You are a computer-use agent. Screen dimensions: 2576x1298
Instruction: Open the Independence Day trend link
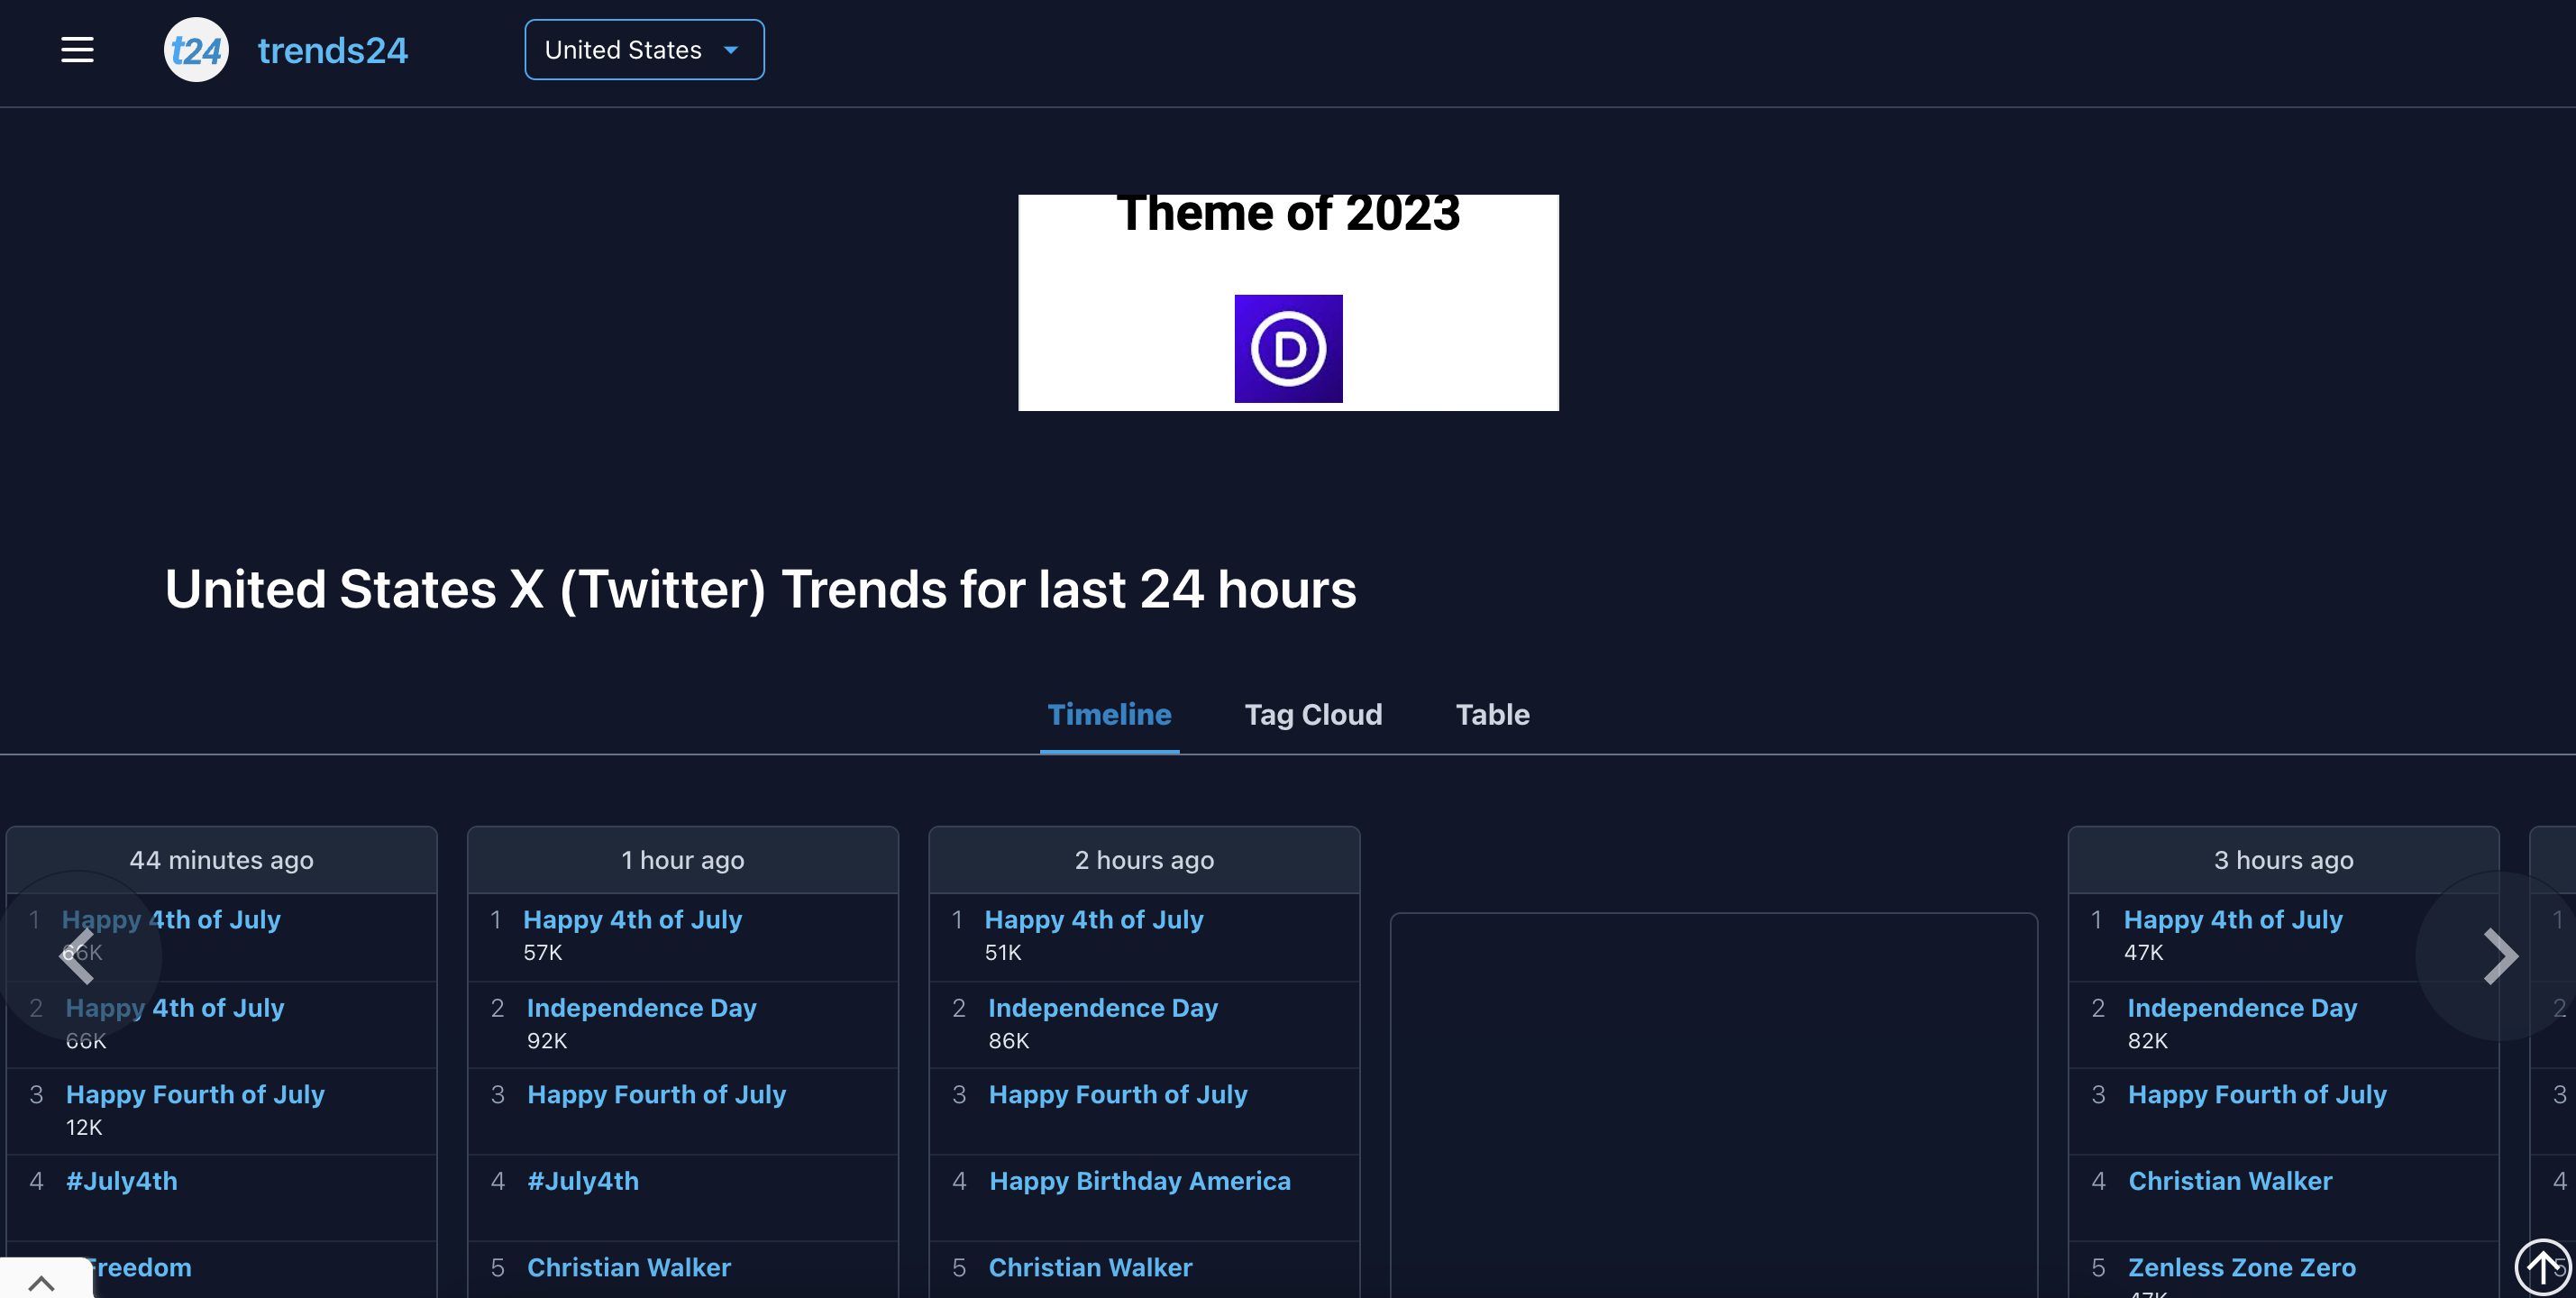click(x=641, y=1007)
